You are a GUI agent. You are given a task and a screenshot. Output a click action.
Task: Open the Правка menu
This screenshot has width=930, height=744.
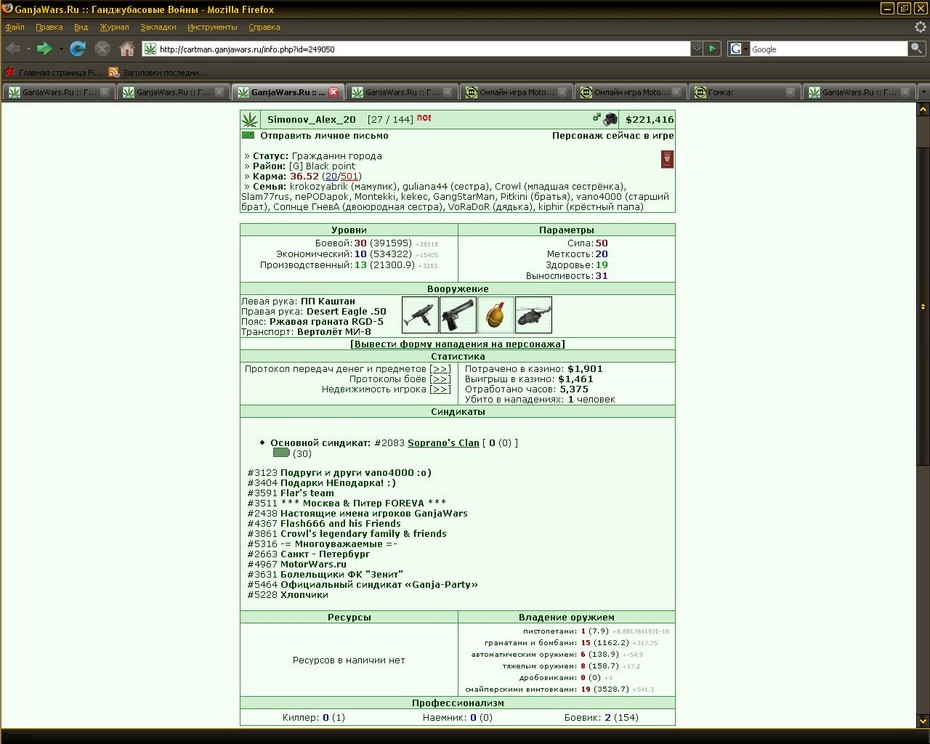tap(49, 27)
